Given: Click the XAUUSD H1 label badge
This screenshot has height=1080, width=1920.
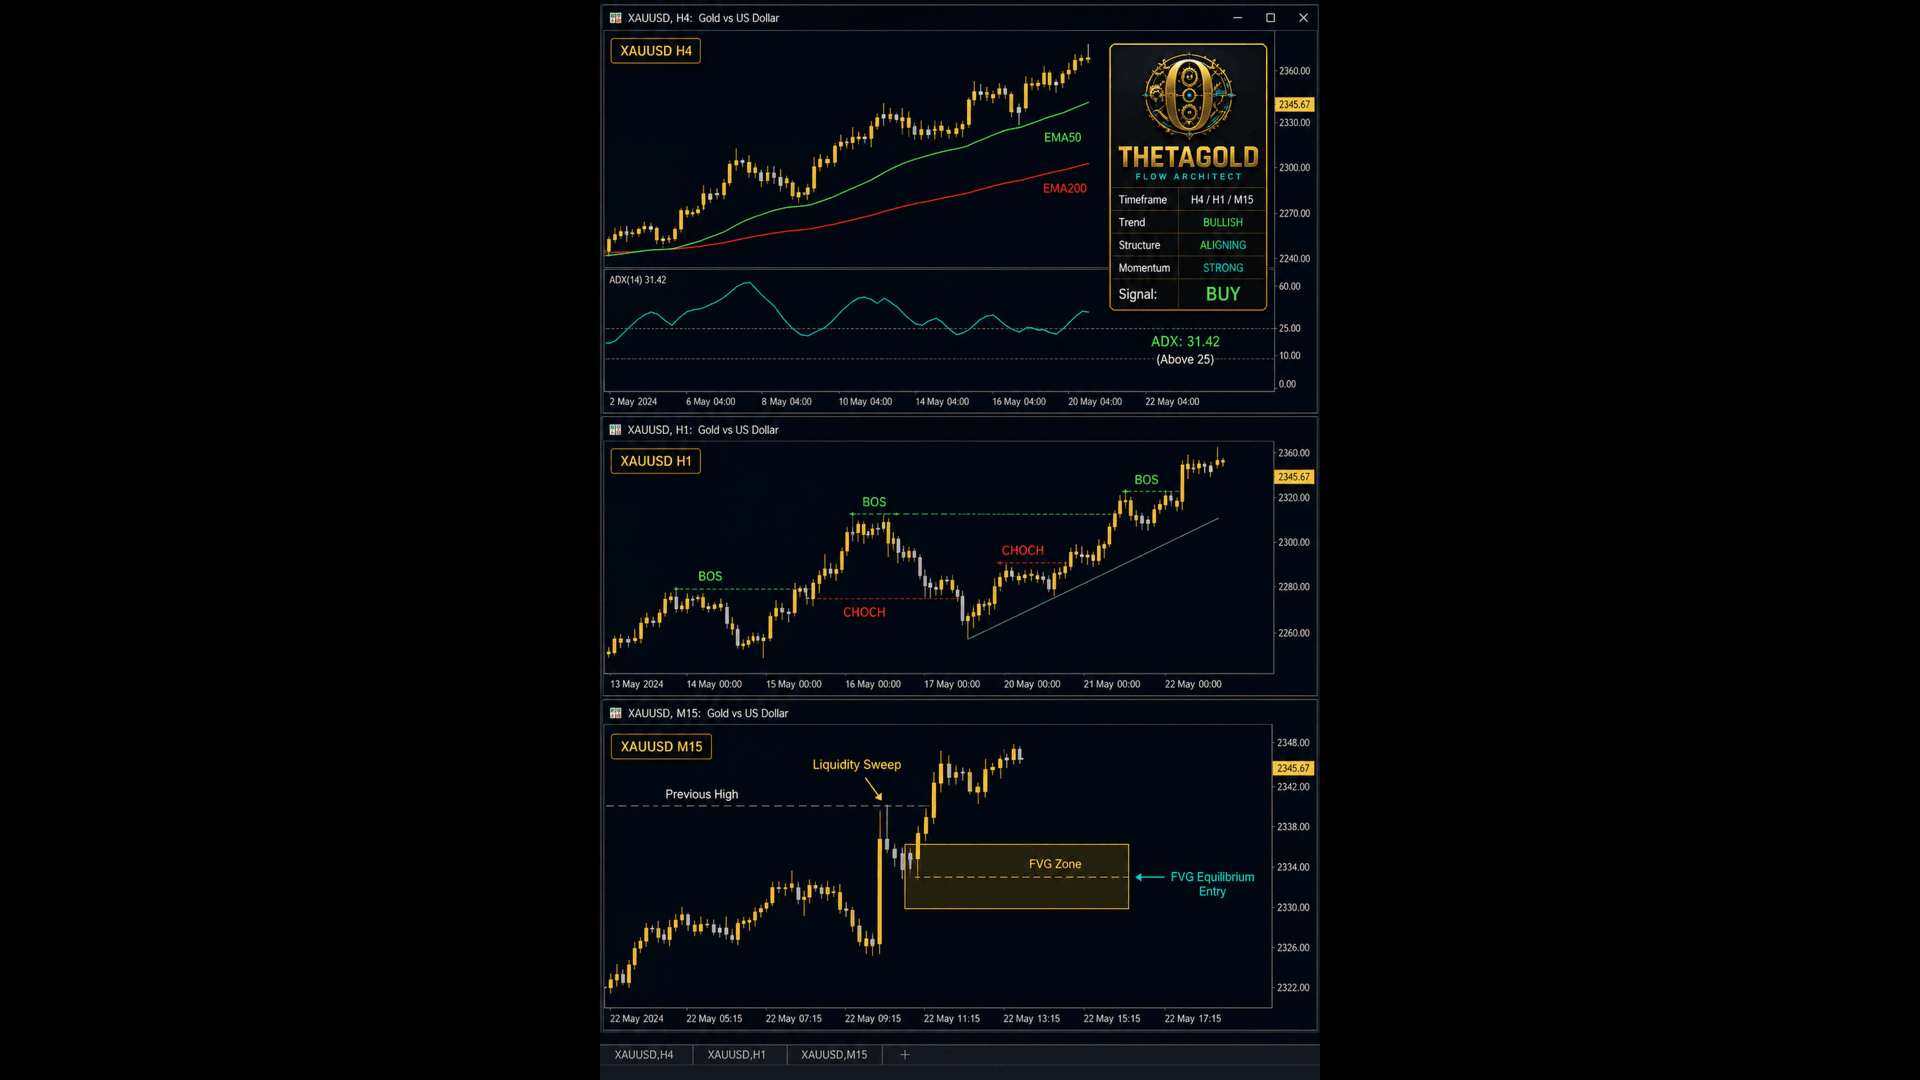Looking at the screenshot, I should tap(656, 461).
